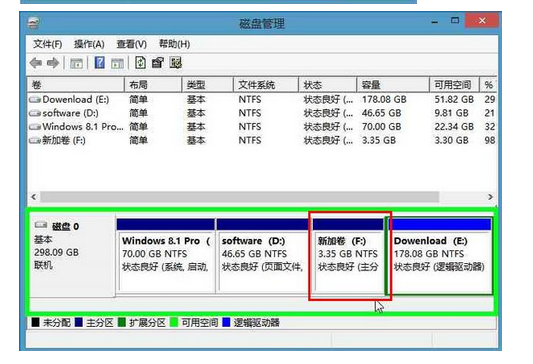Image resolution: width=533 pixels, height=364 pixels.
Task: Click the Back arrow toolbar icon
Action: (36, 63)
